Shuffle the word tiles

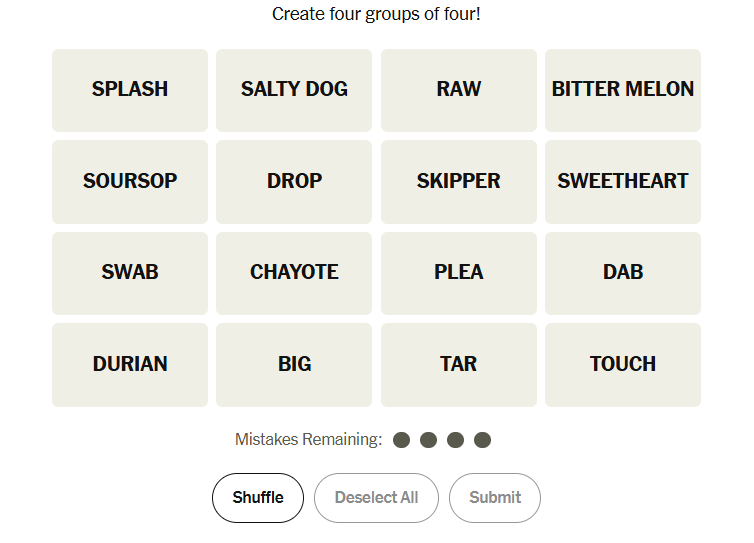tap(258, 498)
